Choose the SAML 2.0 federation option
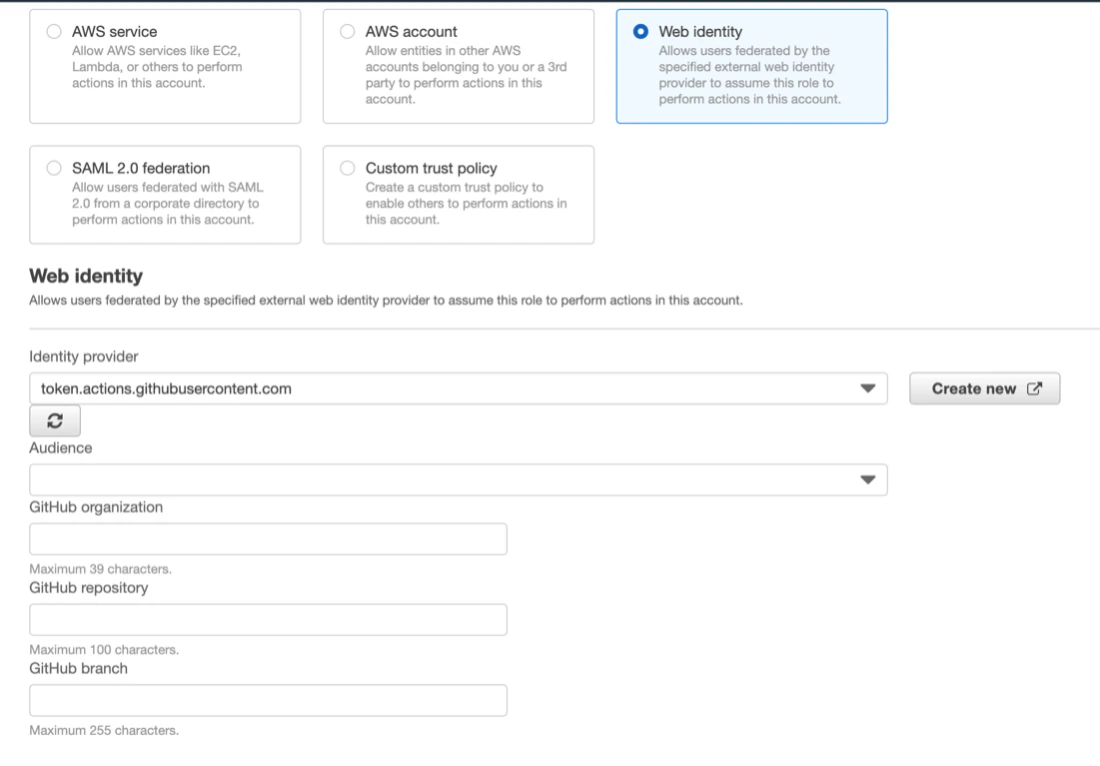Screen dimensions: 1100x766 coord(54,168)
